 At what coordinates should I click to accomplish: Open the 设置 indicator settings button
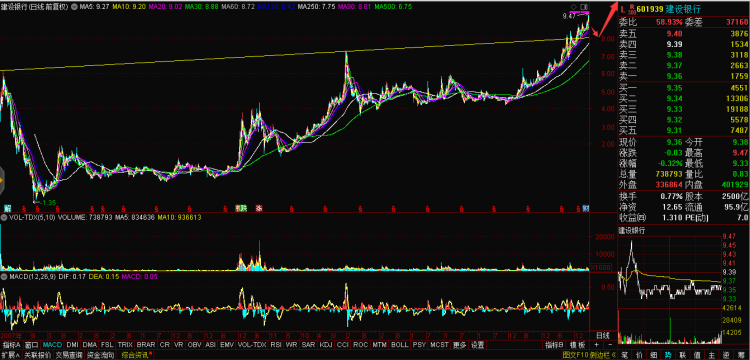tap(477, 345)
